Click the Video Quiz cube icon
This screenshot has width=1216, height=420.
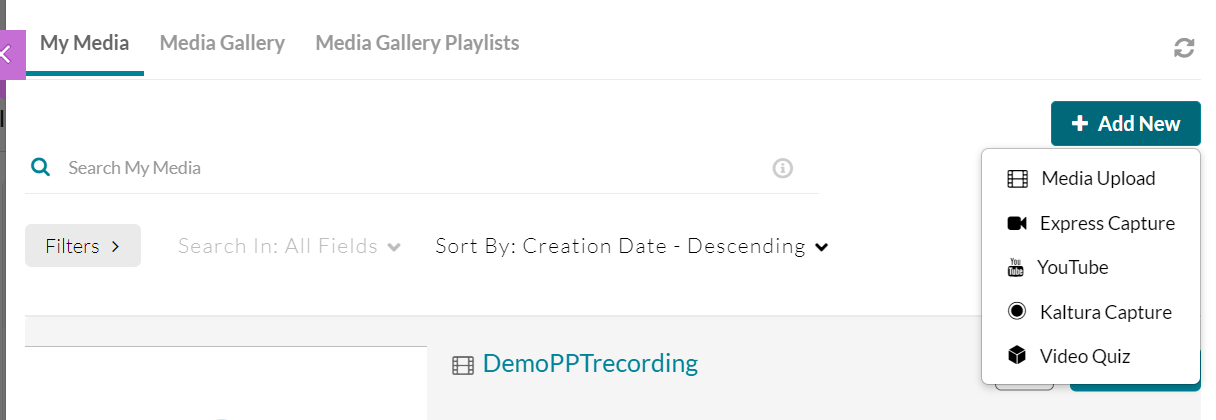pos(1017,356)
